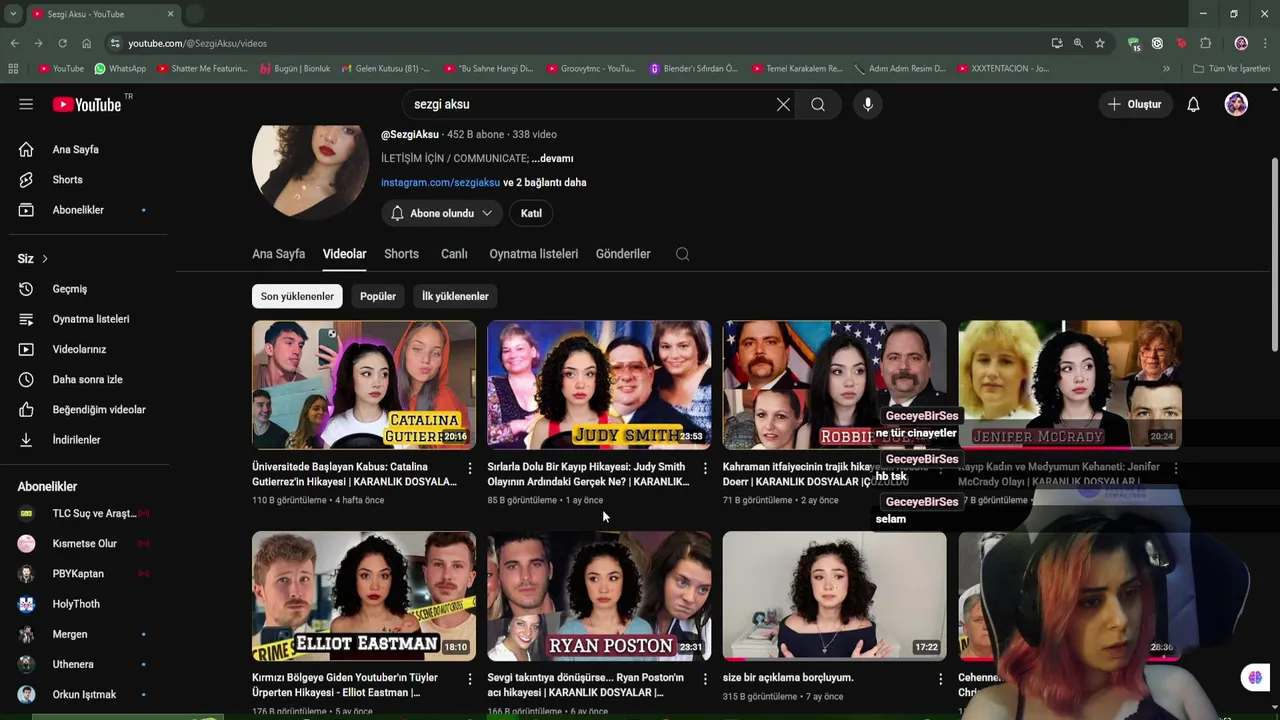
Task: Open Kısmetse Olur subscription channel
Action: (x=84, y=544)
